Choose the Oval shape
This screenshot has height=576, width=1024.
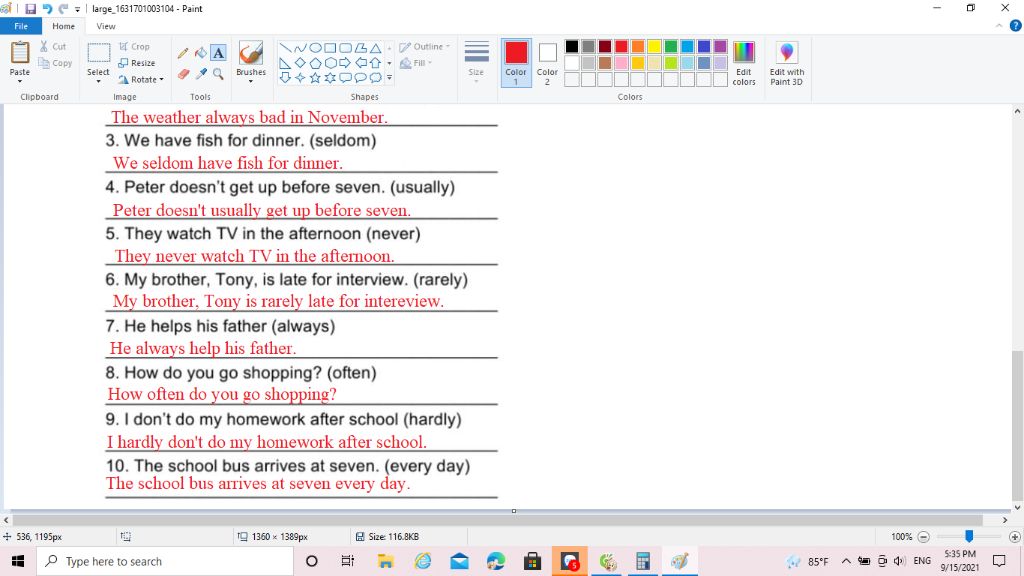pos(315,48)
